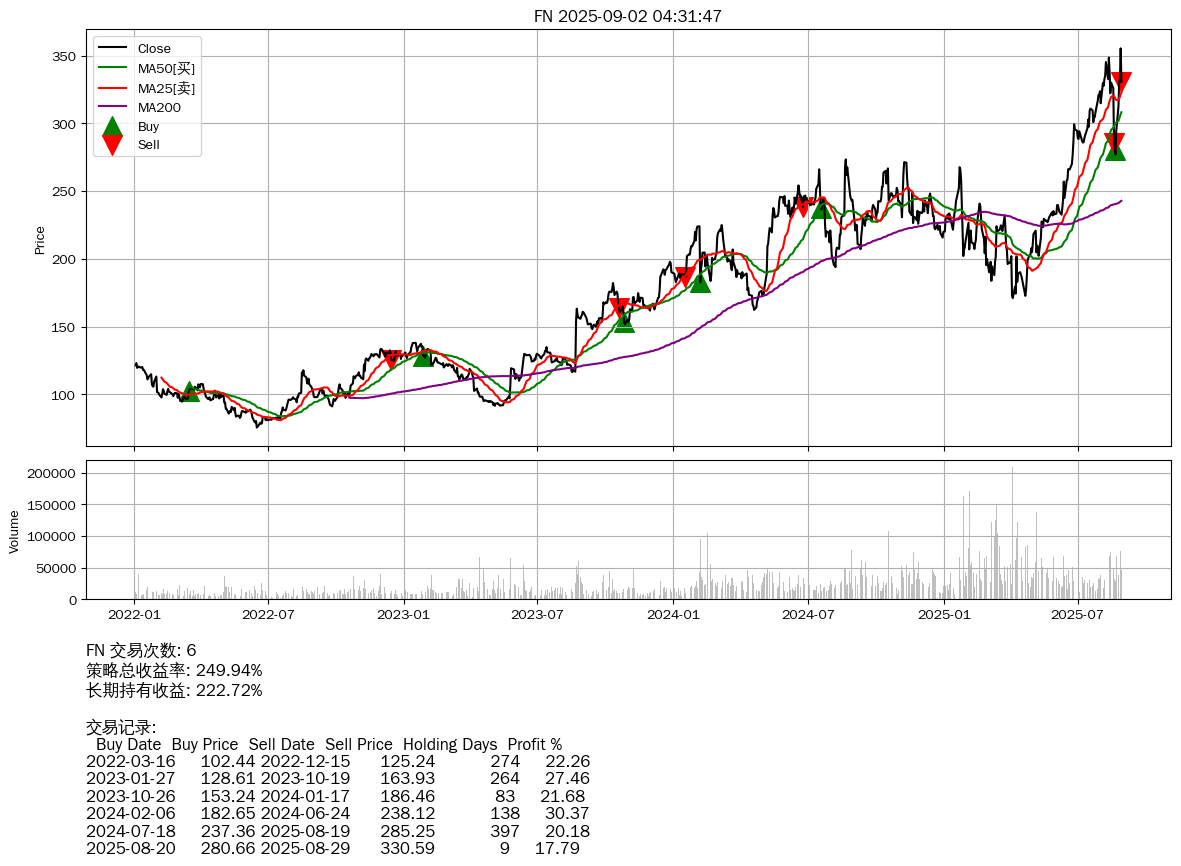Click the March 2022 green buy marker
This screenshot has width=1181, height=866.
coord(190,392)
